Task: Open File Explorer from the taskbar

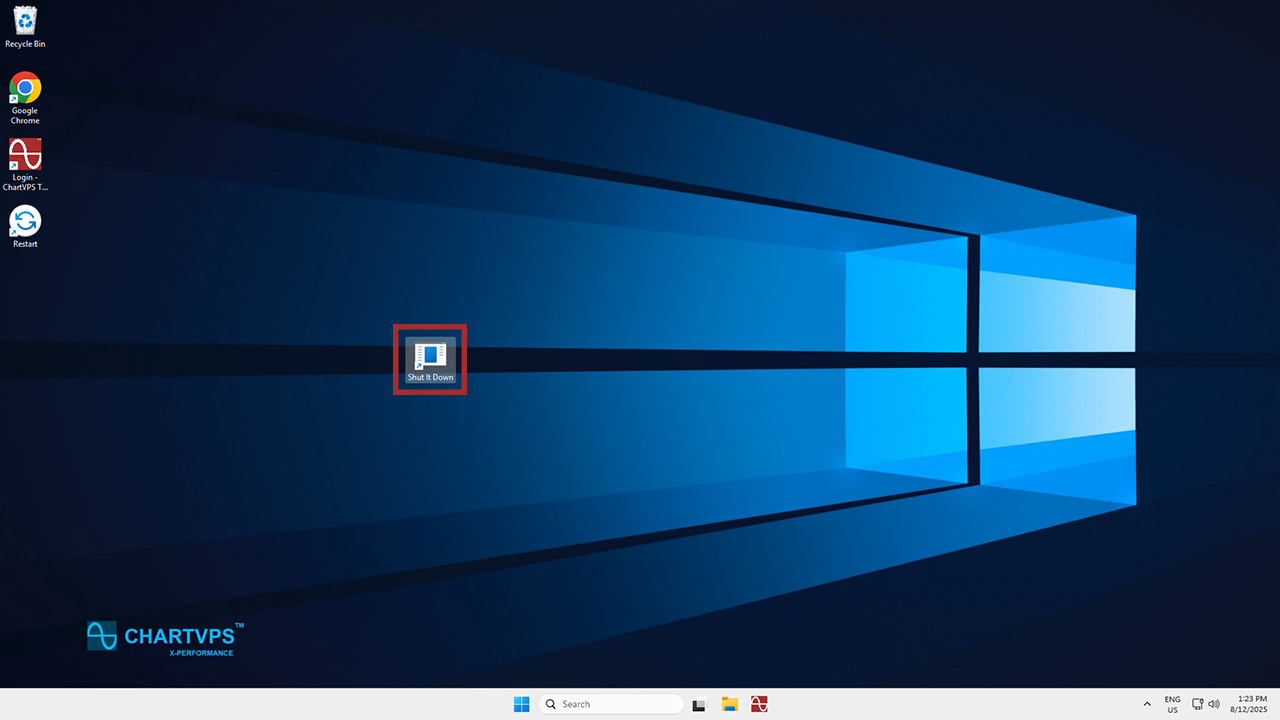Action: (x=730, y=704)
